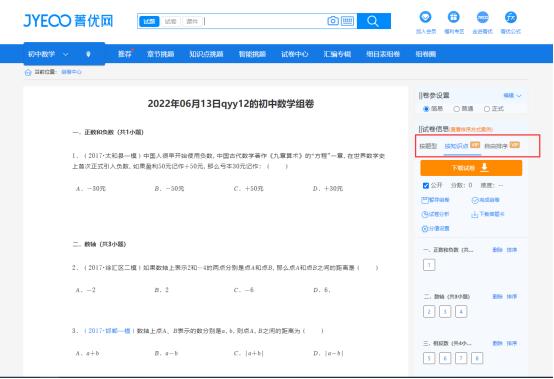Click 排序 for section 一 正数和负数

click(512, 250)
